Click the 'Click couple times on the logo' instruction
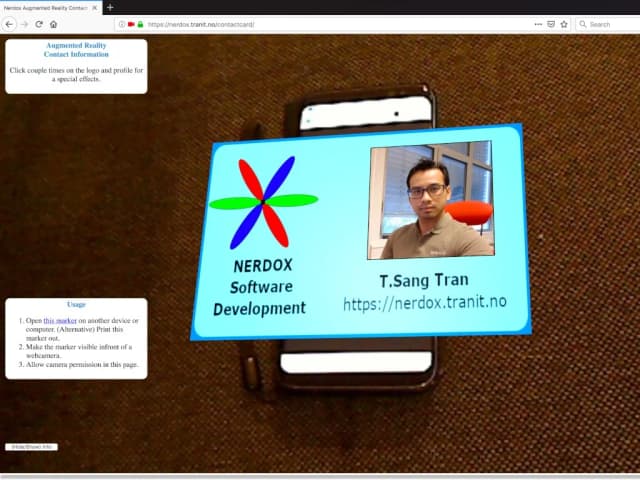 tap(76, 75)
